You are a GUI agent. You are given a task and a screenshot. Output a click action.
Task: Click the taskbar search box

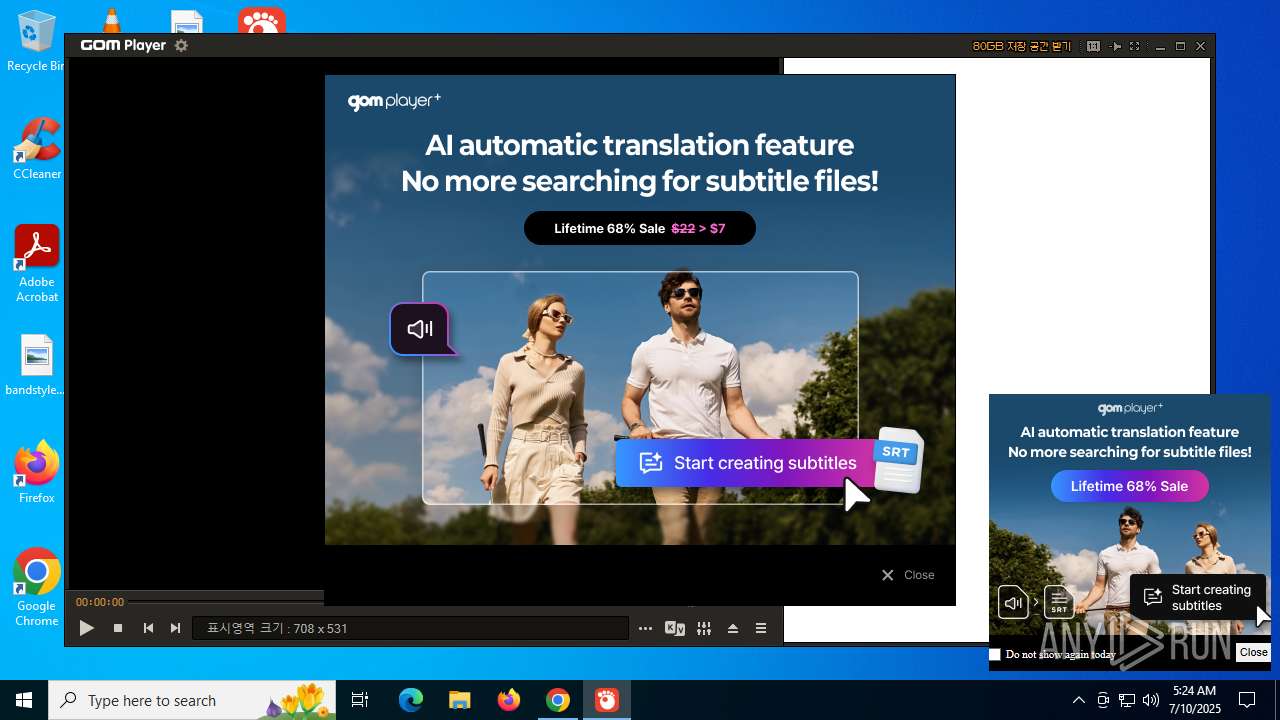pos(194,700)
